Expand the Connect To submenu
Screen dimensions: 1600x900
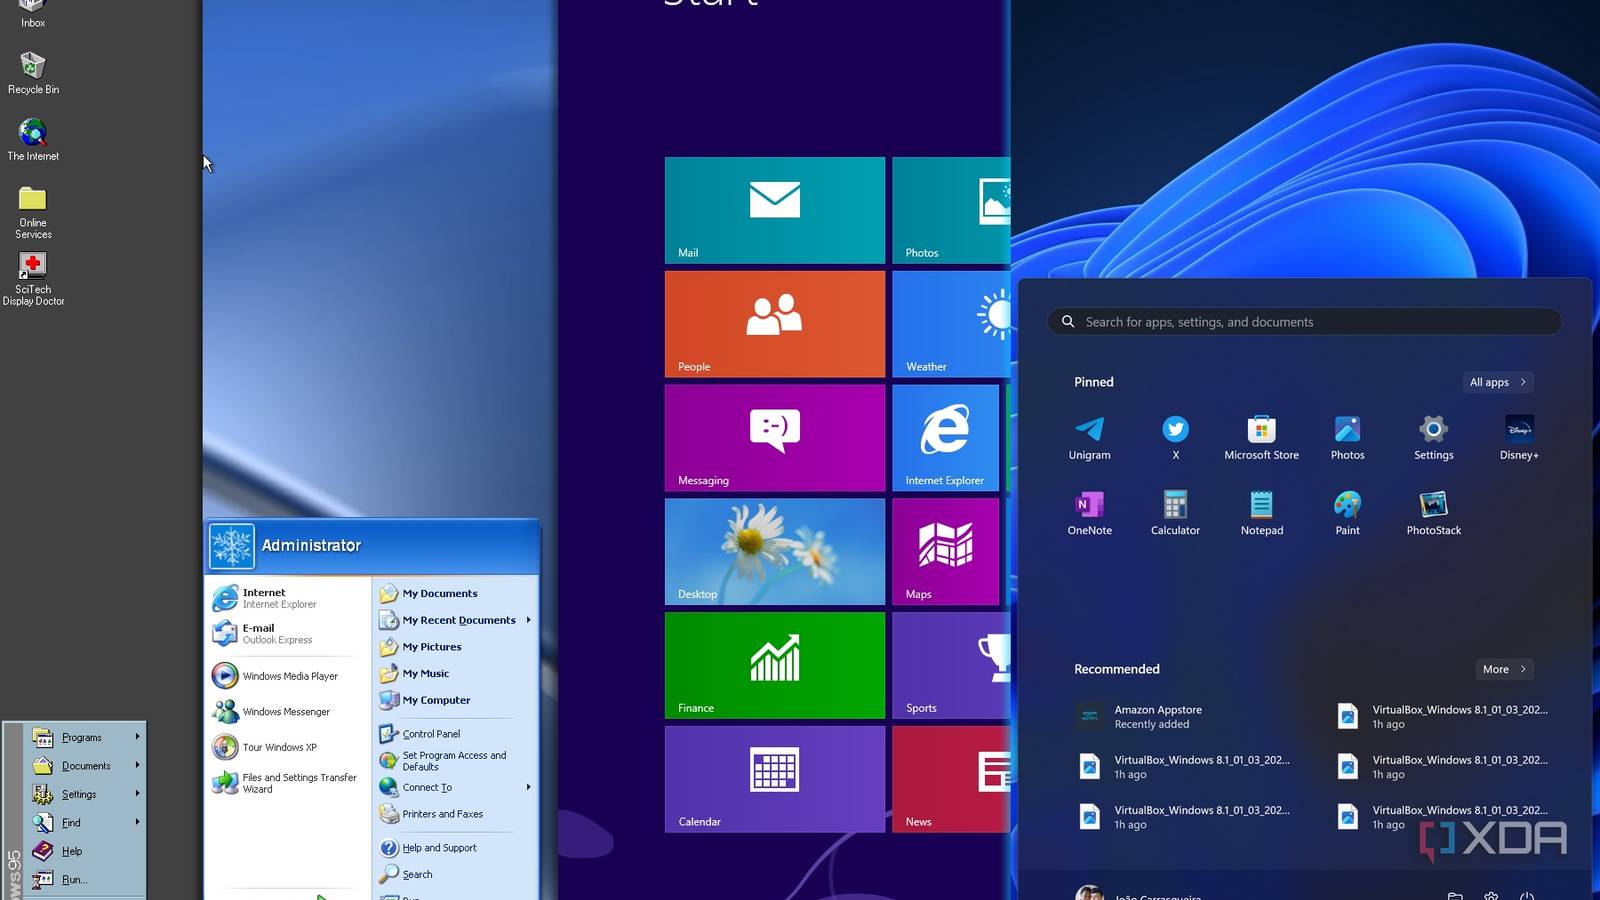[426, 787]
